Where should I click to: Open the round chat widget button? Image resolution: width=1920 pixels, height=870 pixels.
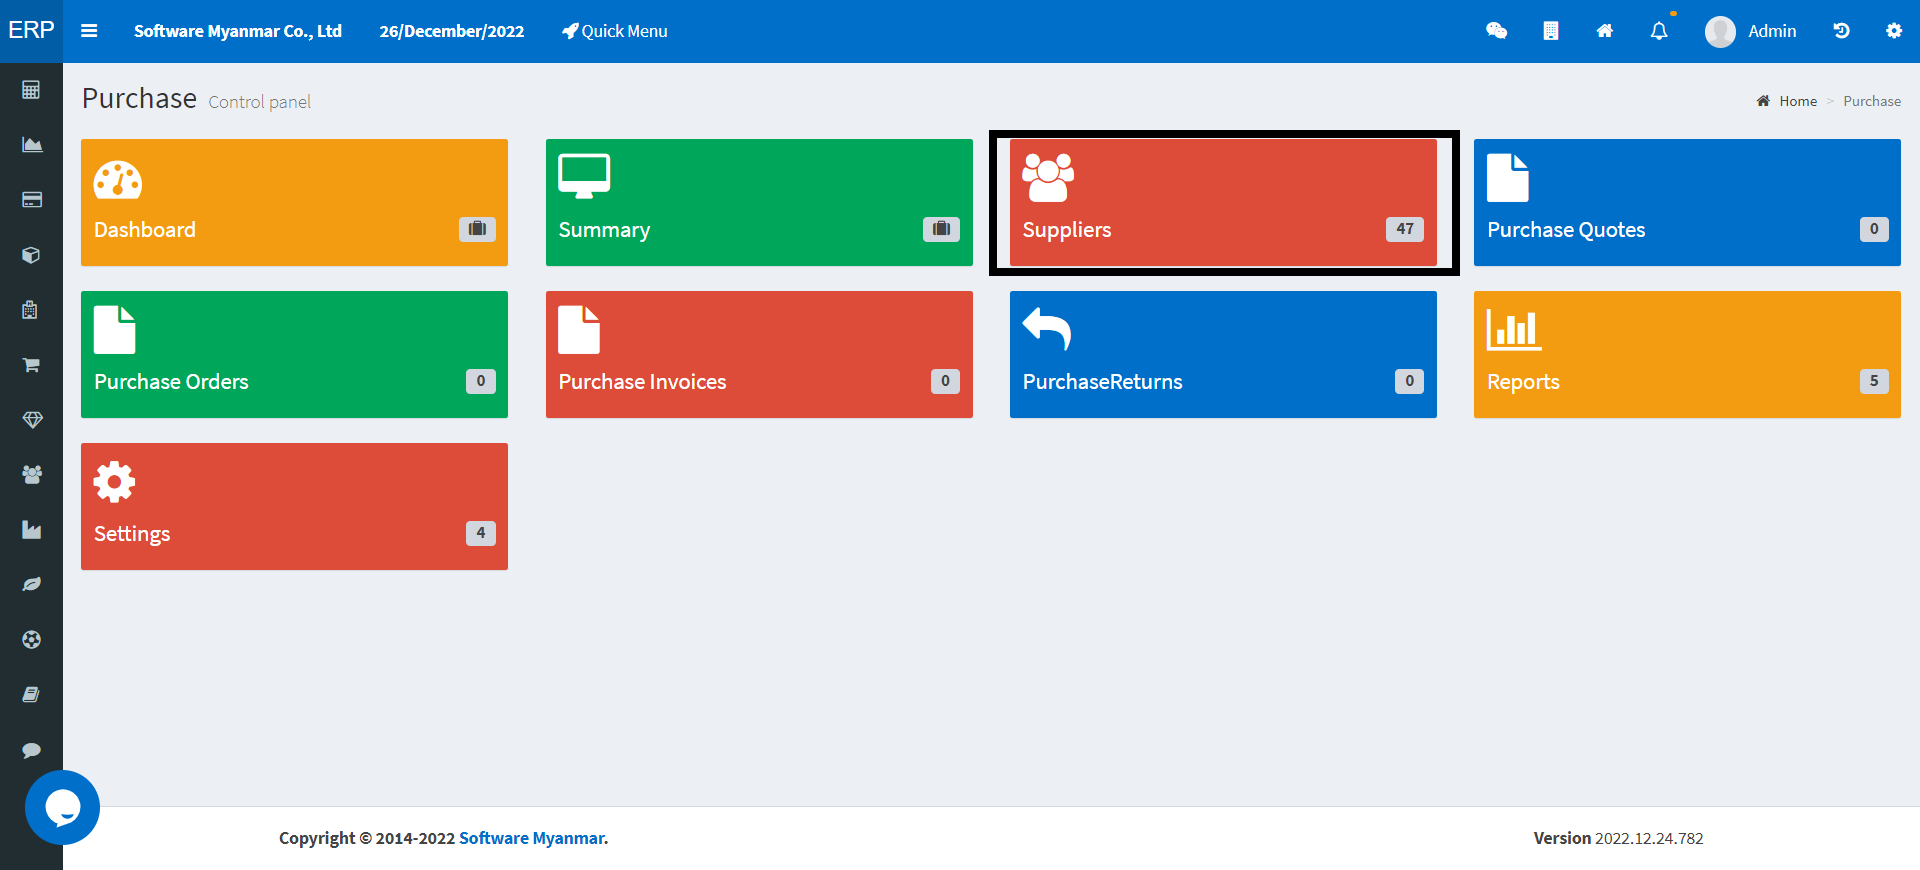click(x=62, y=807)
